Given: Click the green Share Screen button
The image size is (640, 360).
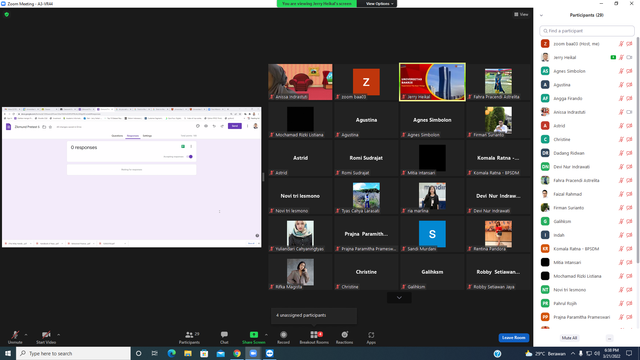Looking at the screenshot, I should point(253,337).
